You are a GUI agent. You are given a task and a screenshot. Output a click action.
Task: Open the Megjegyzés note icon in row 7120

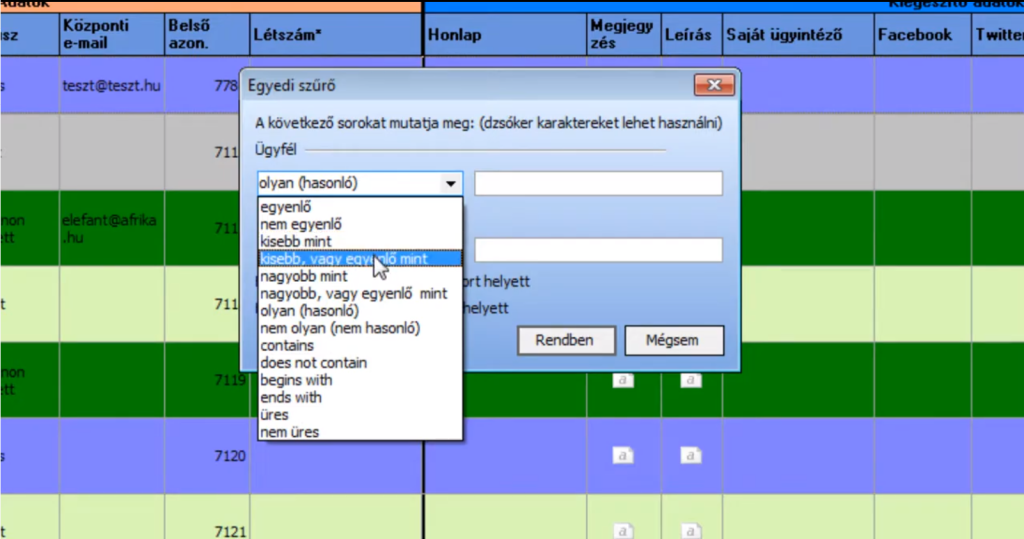622,455
